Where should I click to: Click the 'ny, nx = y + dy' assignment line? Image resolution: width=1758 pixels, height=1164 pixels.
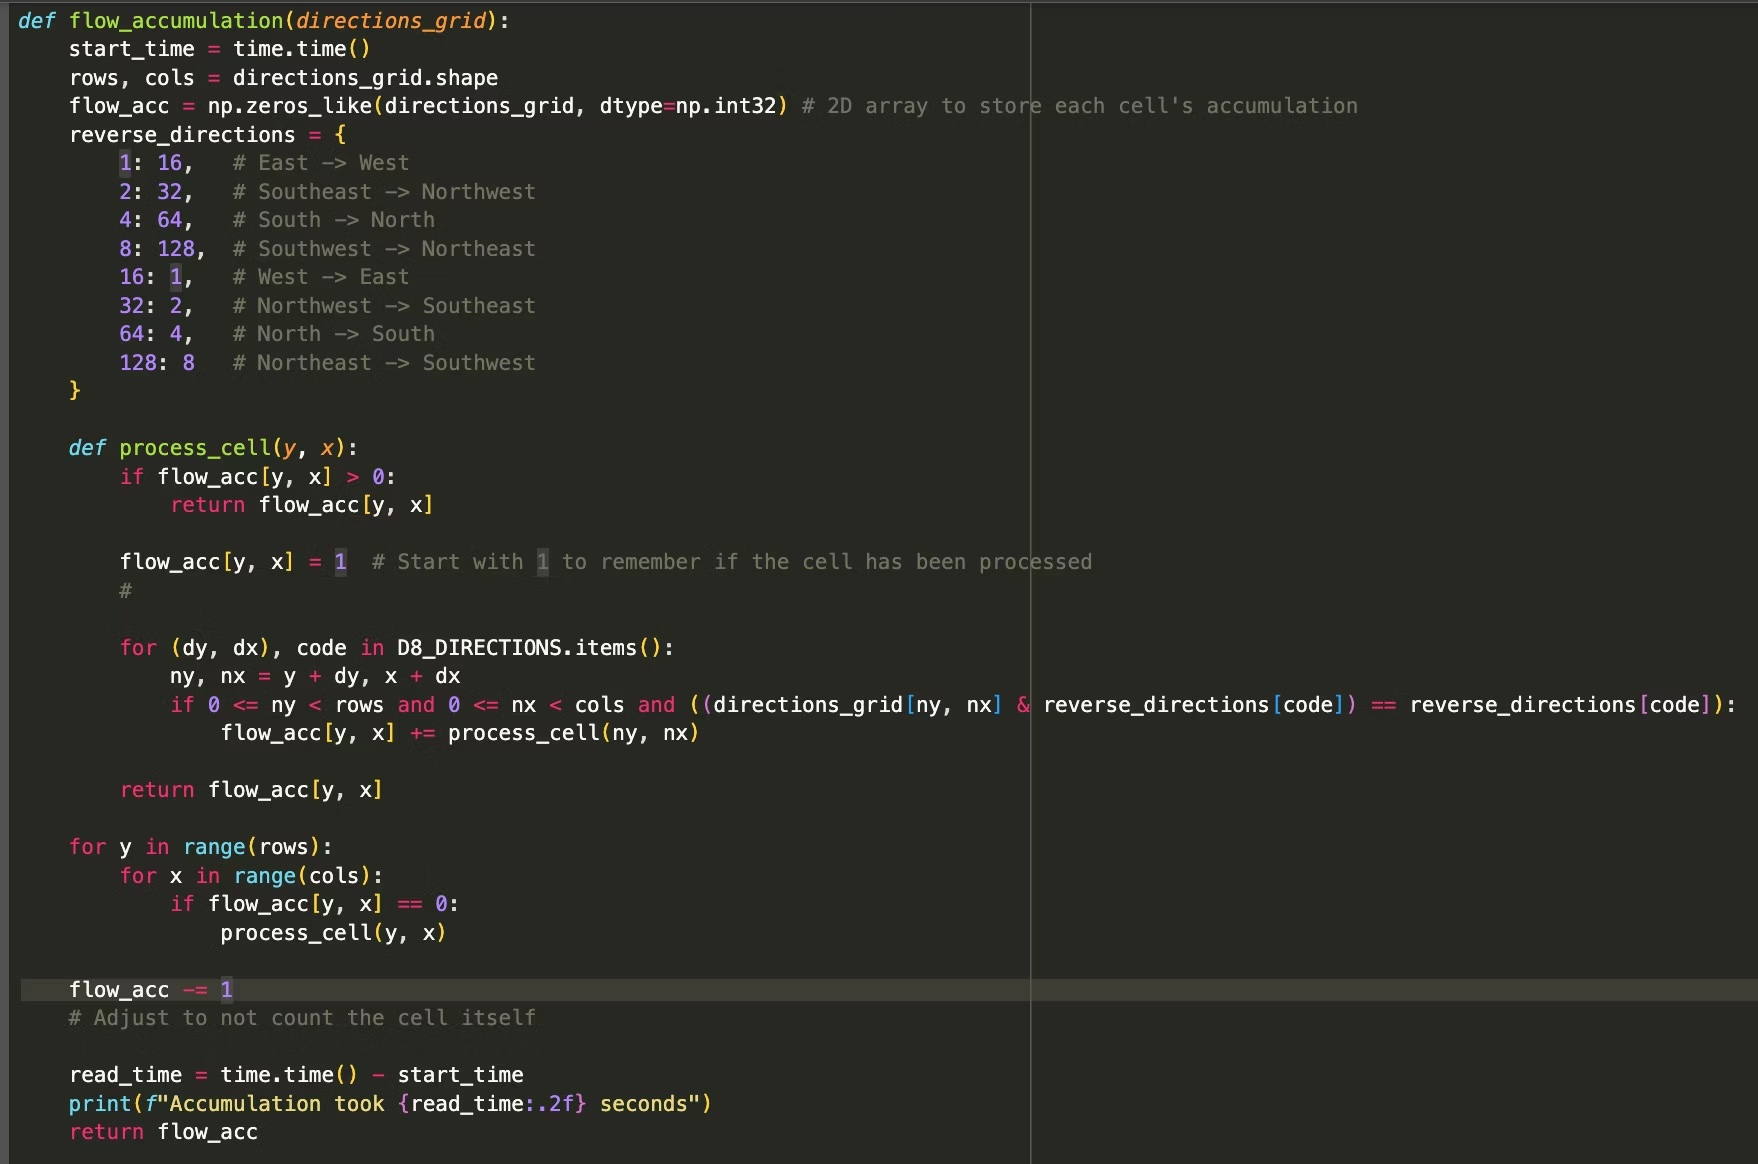pos(315,677)
